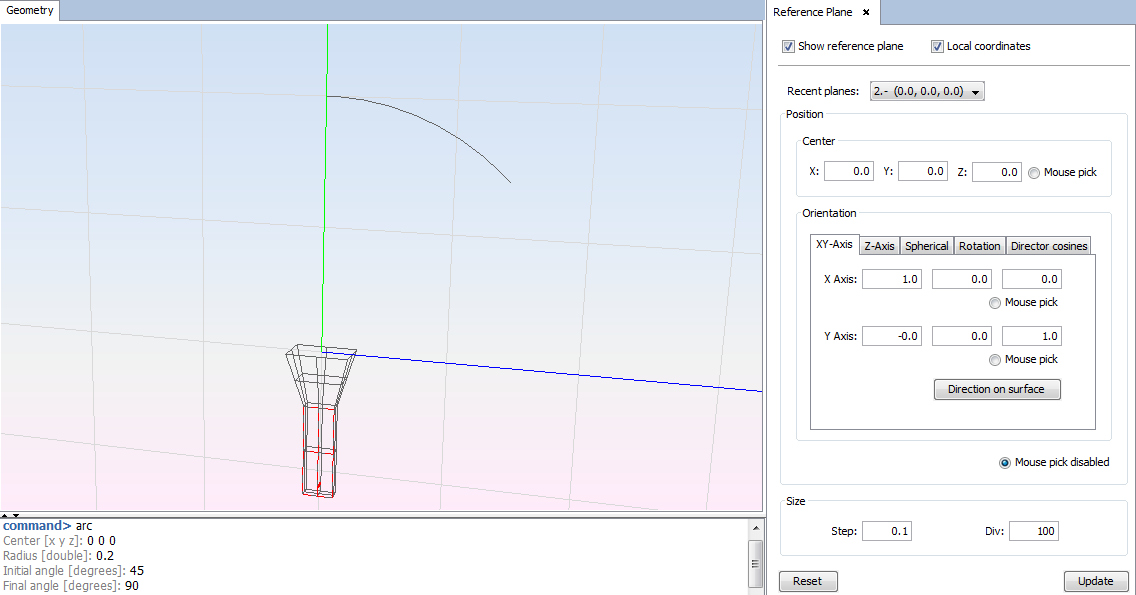
Task: Select Mouse pick for the Y Axis
Action: (x=995, y=359)
